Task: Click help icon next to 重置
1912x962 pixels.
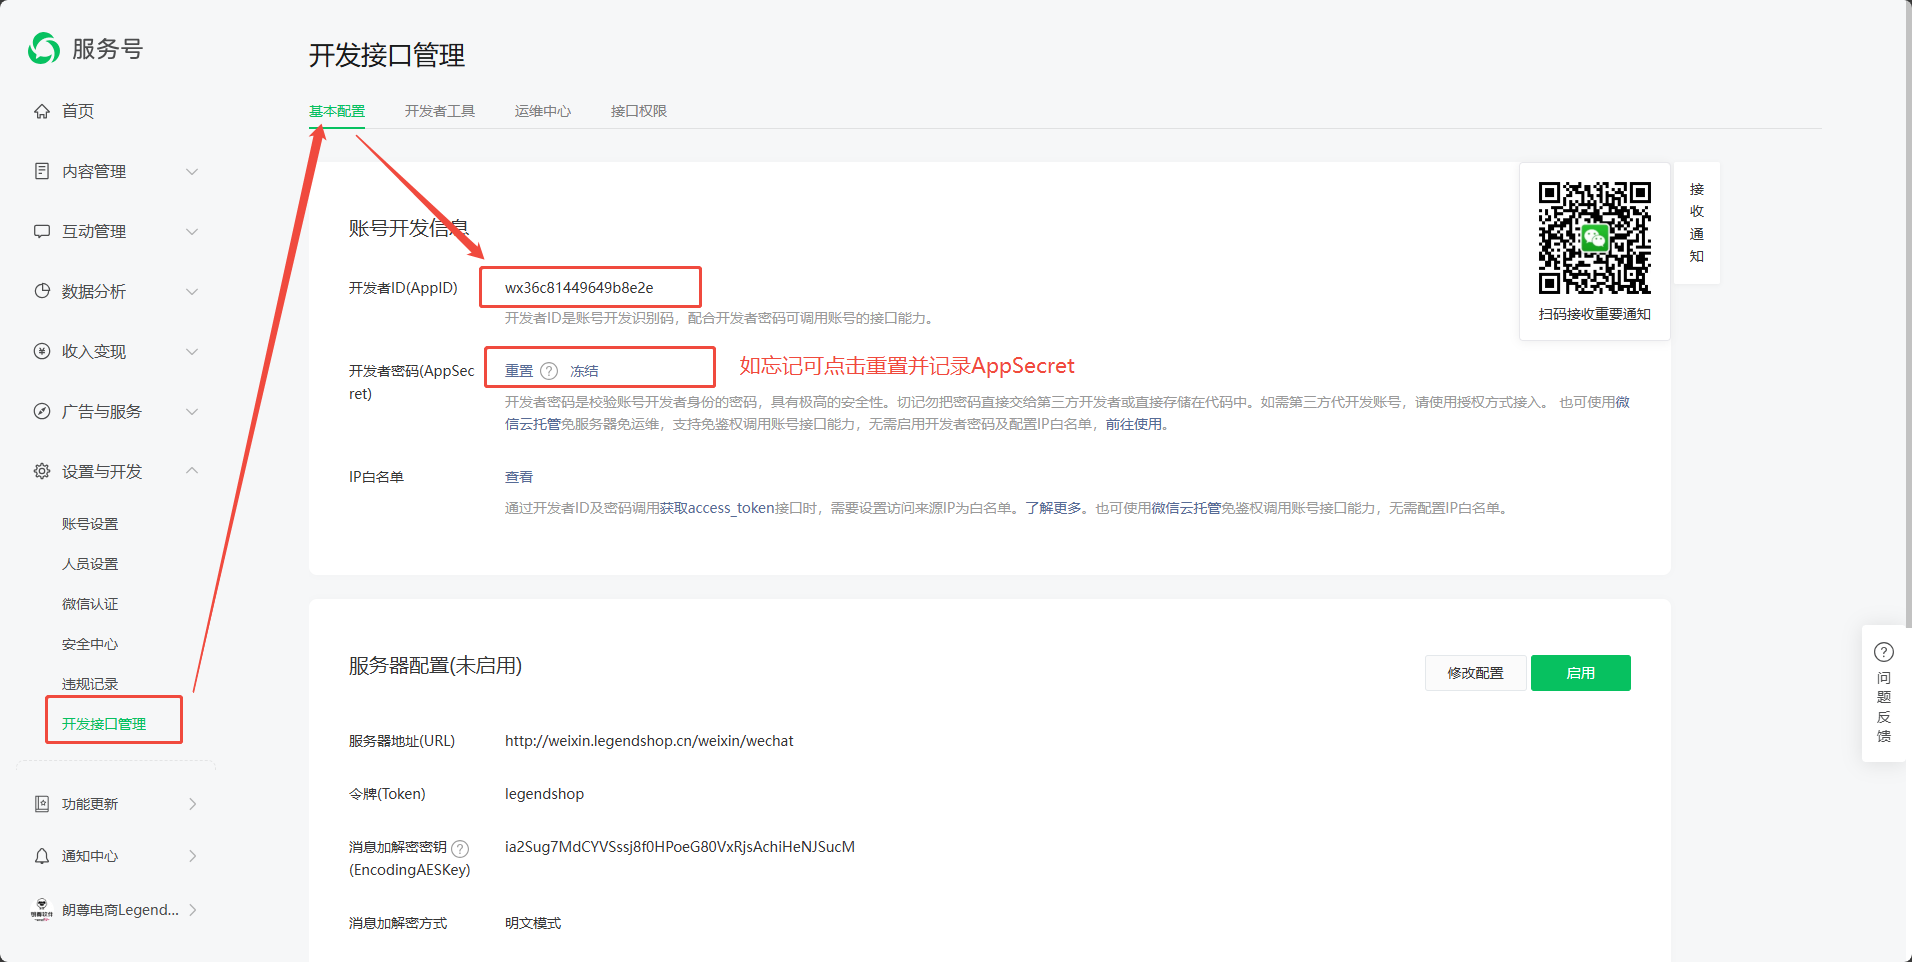Action: point(549,371)
